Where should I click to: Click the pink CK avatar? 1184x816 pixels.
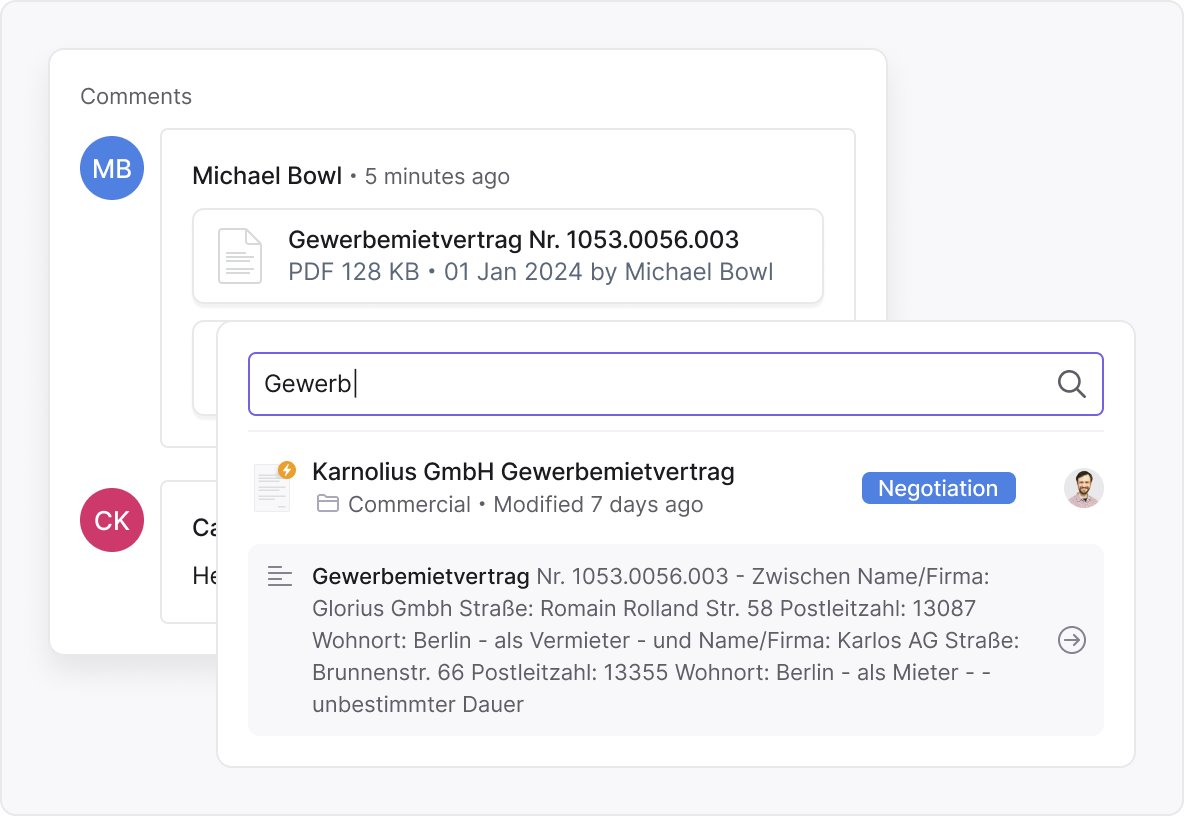coord(112,521)
